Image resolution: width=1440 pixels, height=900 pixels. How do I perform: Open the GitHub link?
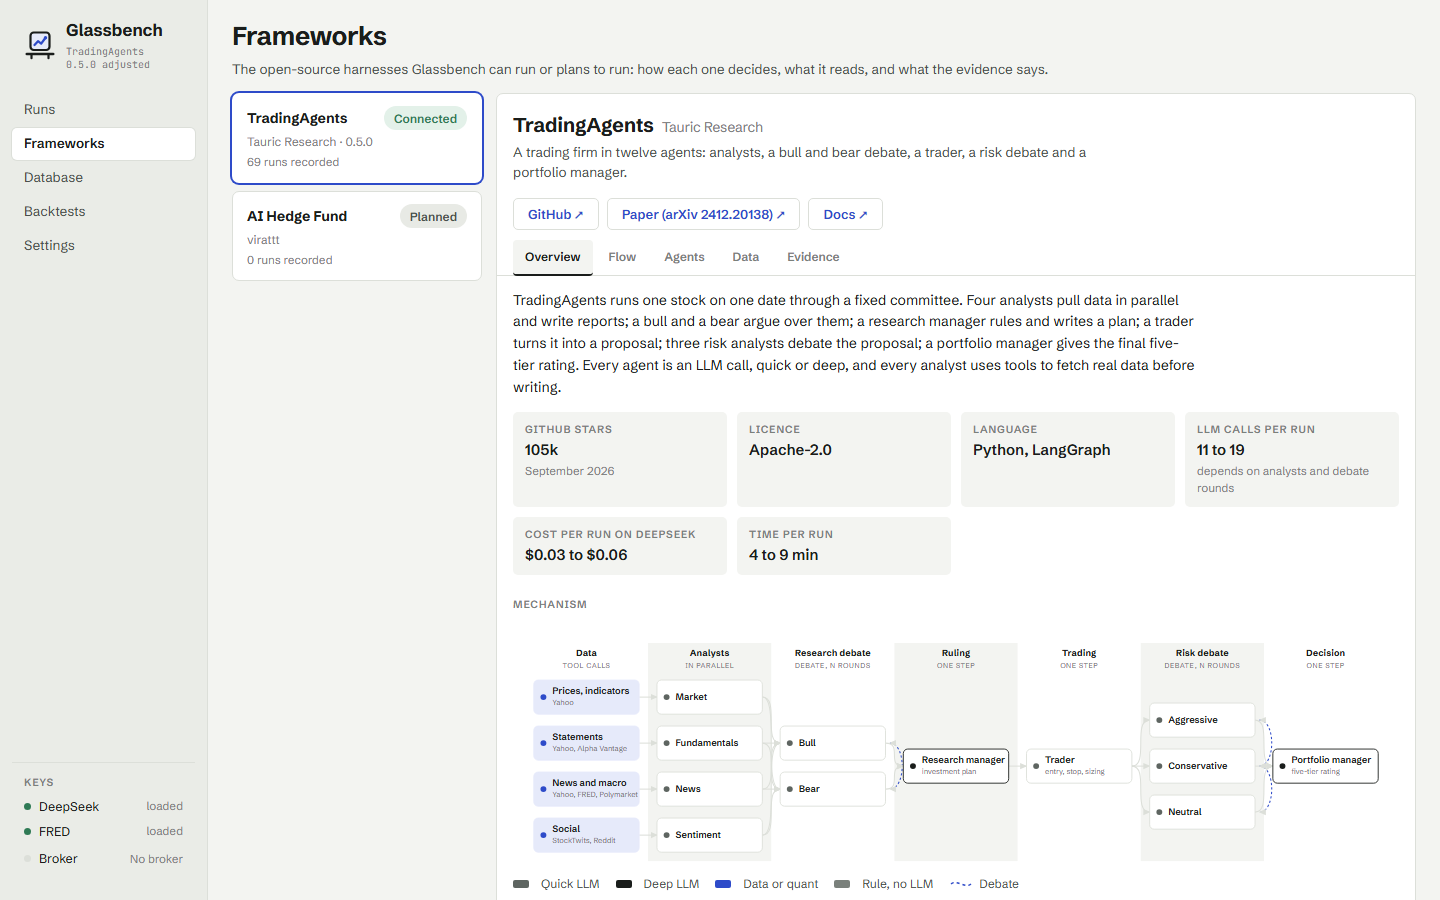(556, 214)
